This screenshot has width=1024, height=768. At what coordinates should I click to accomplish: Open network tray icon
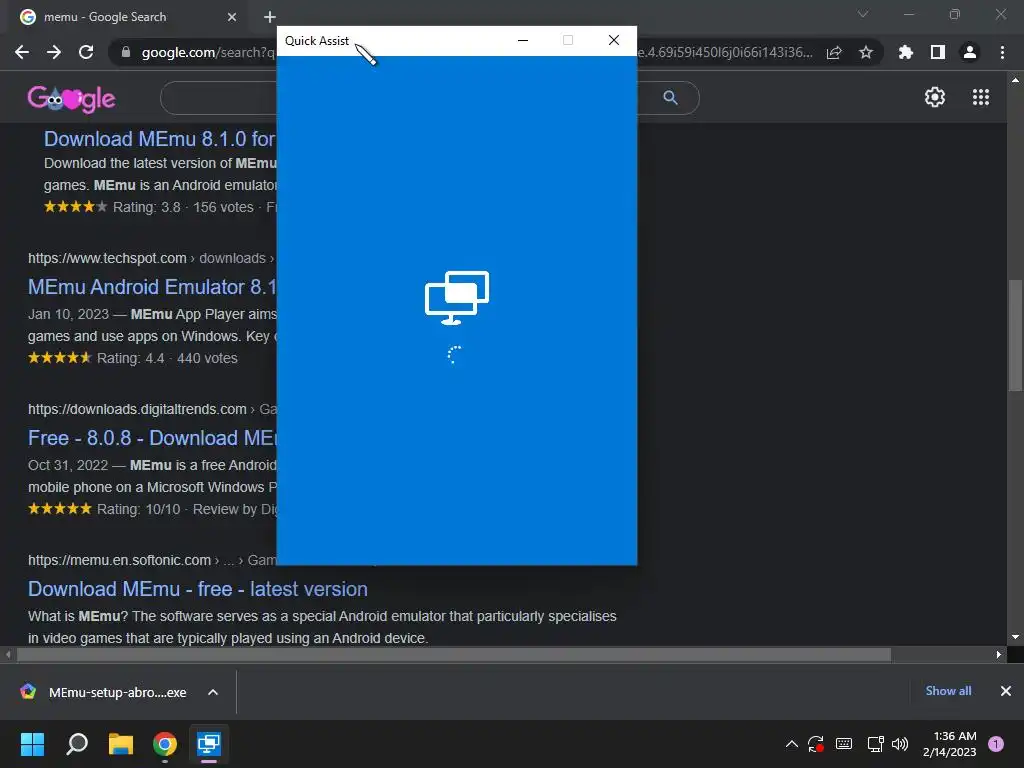[x=875, y=744]
